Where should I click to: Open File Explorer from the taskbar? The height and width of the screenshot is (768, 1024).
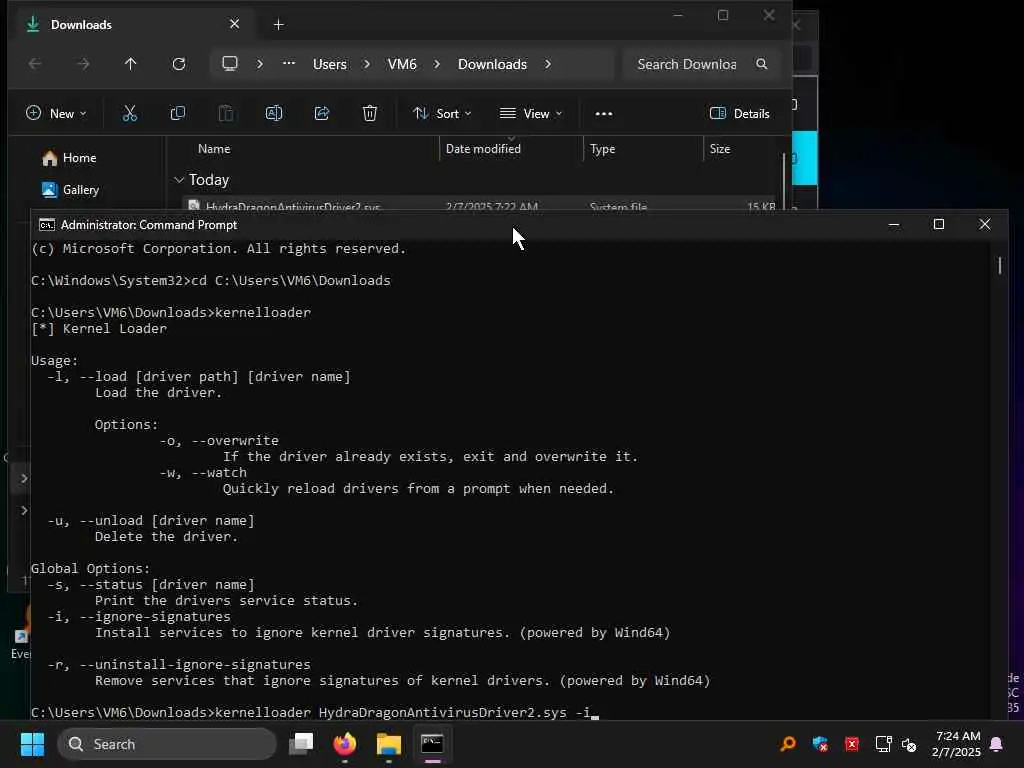389,744
